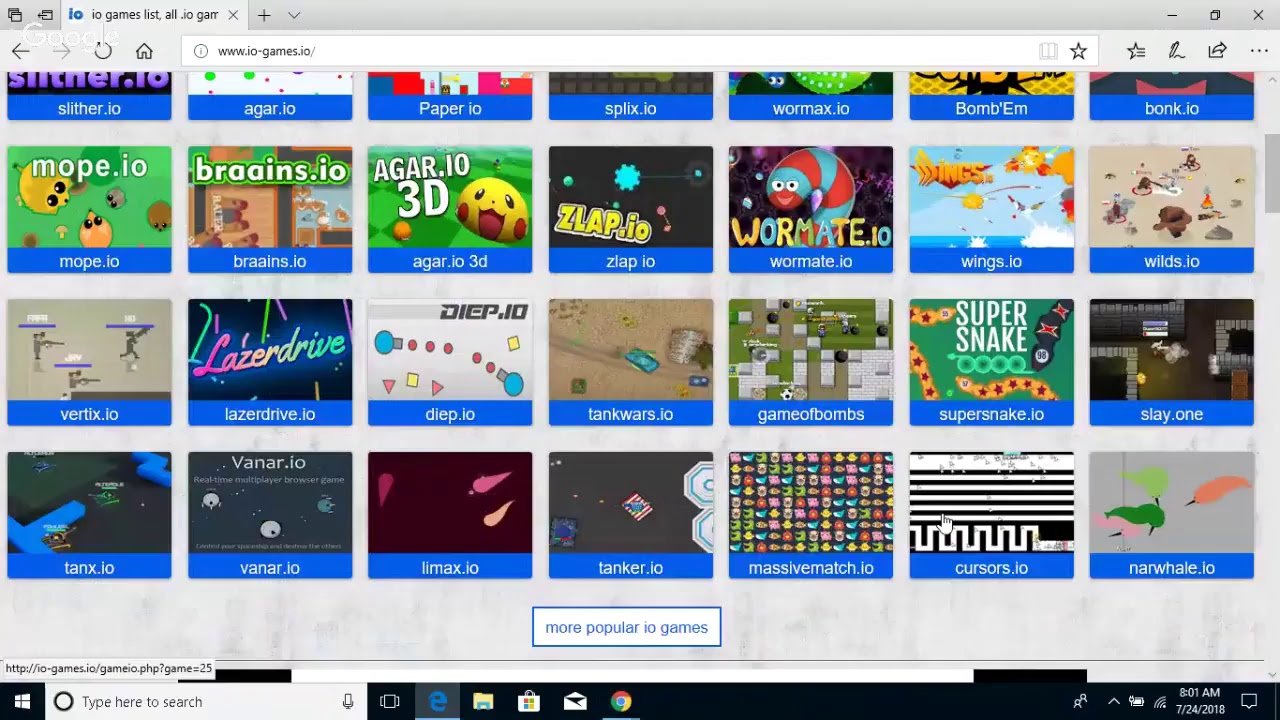Image resolution: width=1280 pixels, height=720 pixels.
Task: Click the bonk.io link label
Action: click(1172, 108)
